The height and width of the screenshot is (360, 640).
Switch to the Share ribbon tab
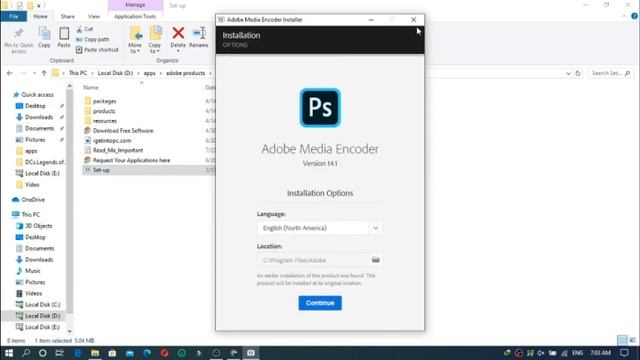click(x=68, y=16)
